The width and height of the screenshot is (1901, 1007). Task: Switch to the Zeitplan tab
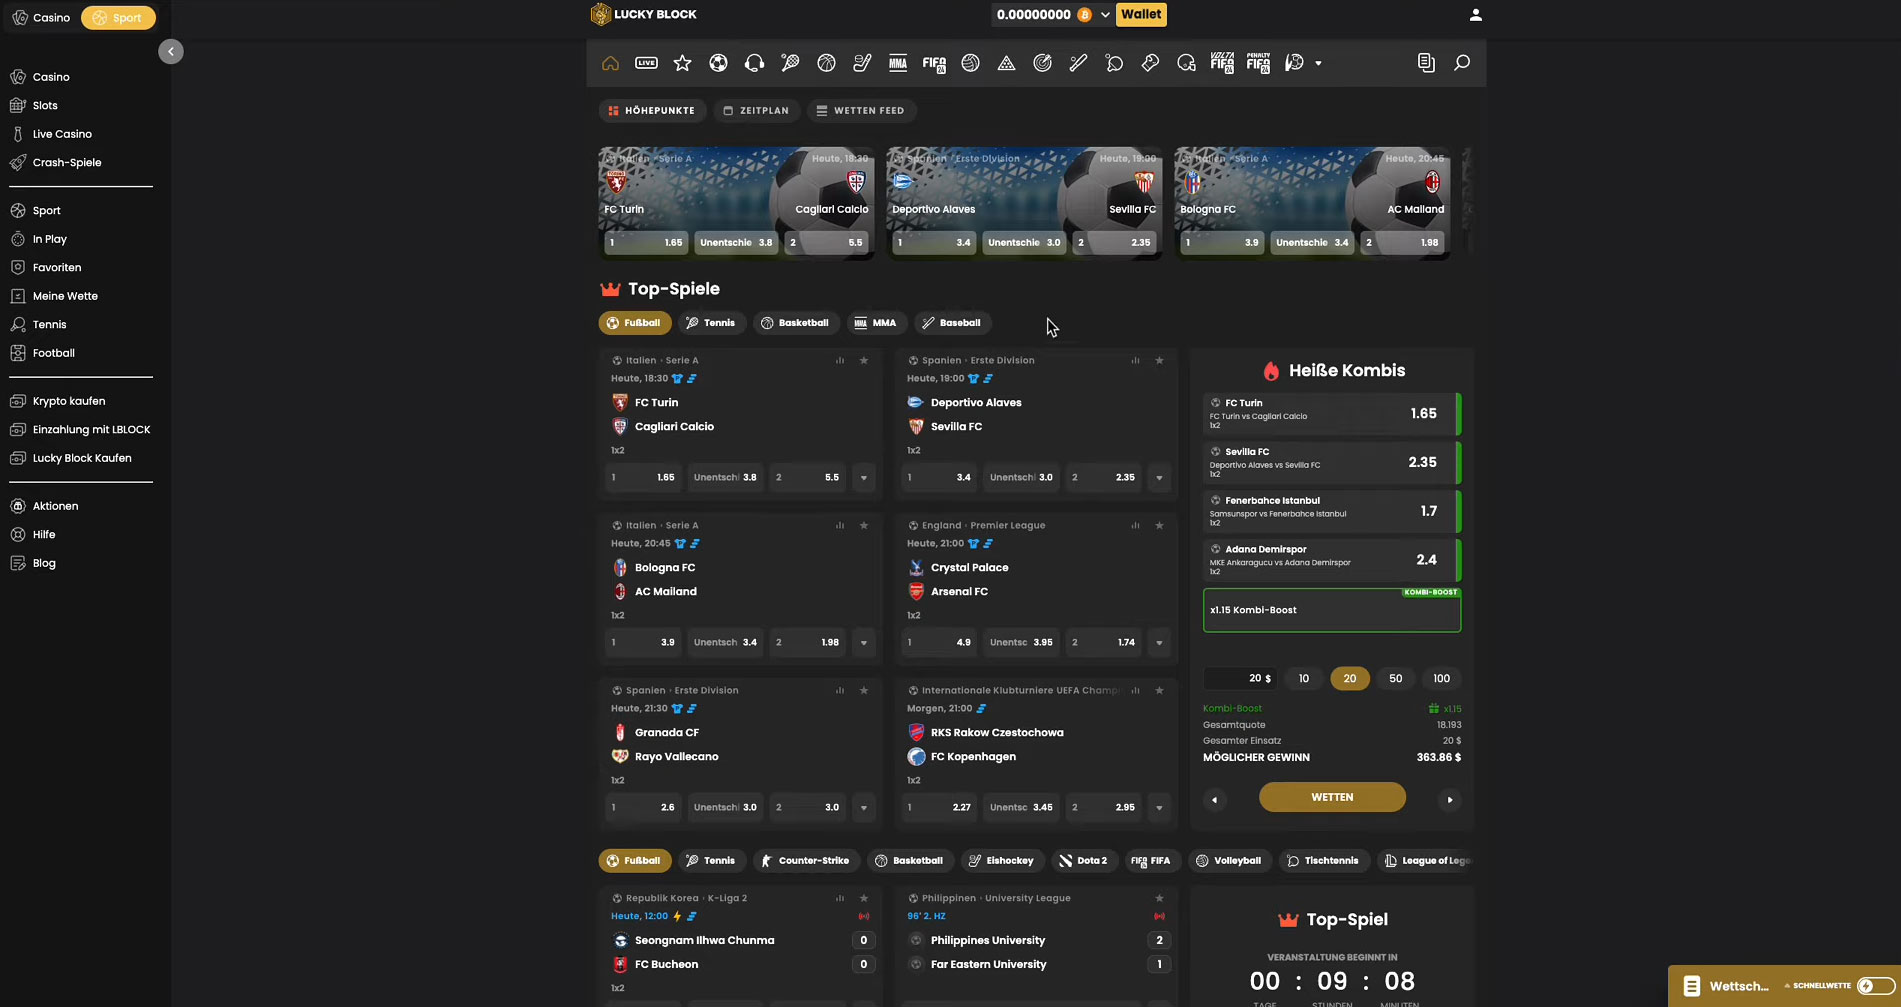pos(756,111)
